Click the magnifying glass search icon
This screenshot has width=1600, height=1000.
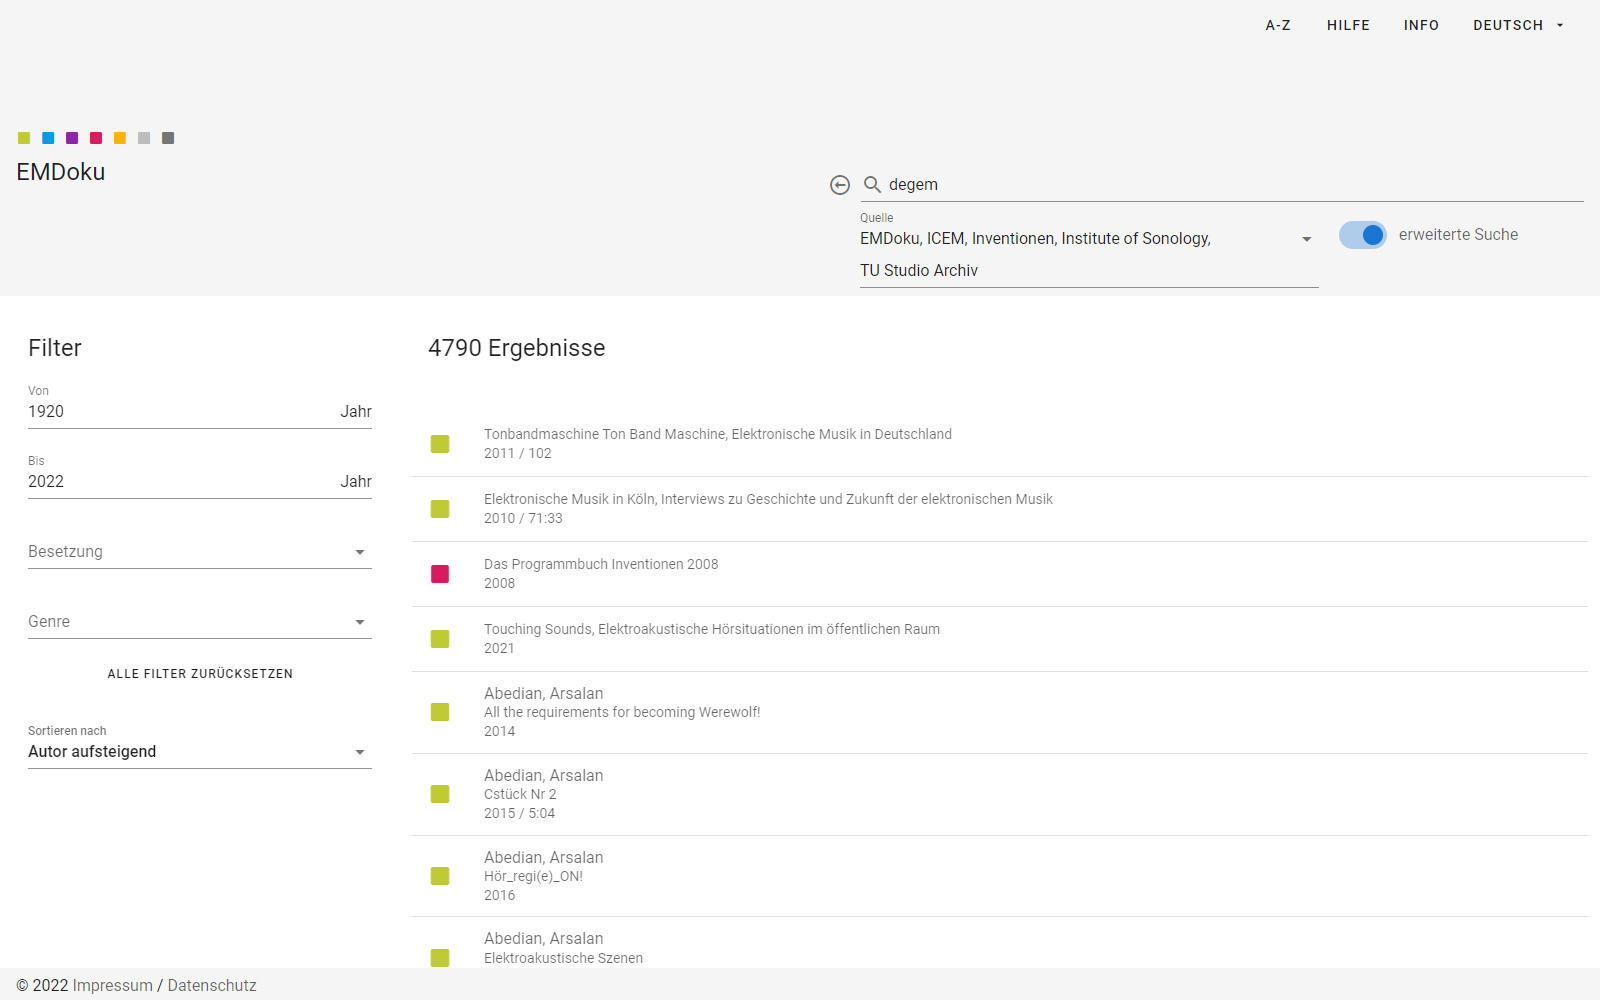(x=872, y=185)
